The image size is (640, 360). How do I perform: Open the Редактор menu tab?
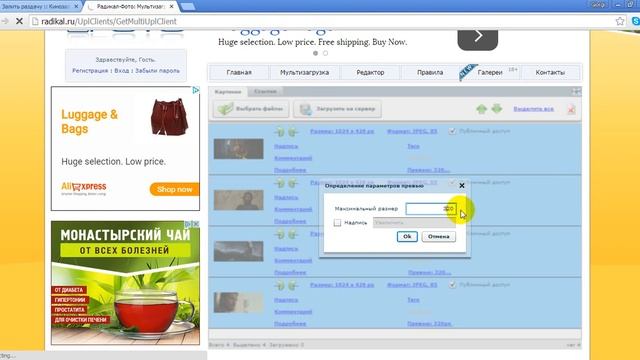click(370, 72)
